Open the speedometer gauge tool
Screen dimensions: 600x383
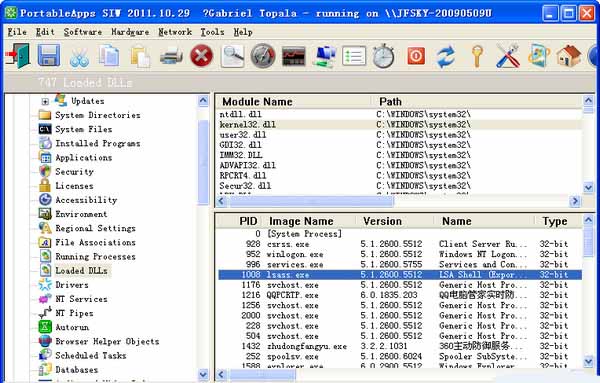coord(263,56)
